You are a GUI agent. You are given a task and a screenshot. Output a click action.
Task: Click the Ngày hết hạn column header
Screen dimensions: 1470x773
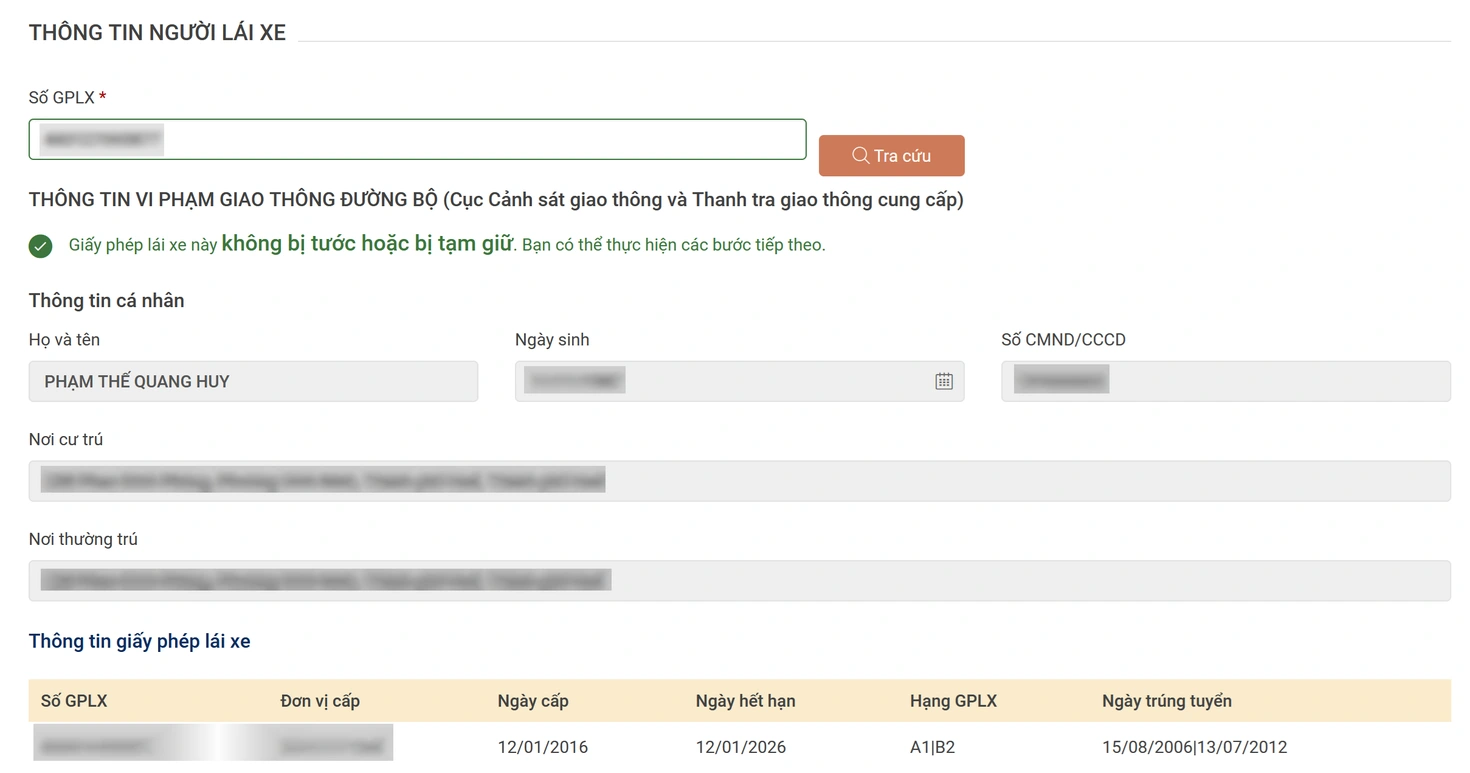tap(745, 701)
